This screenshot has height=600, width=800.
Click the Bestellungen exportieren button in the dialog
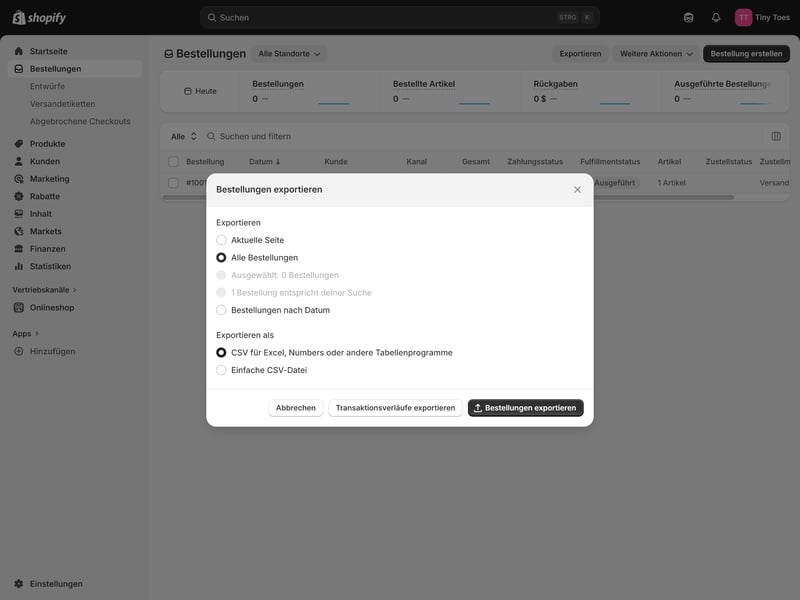[525, 408]
